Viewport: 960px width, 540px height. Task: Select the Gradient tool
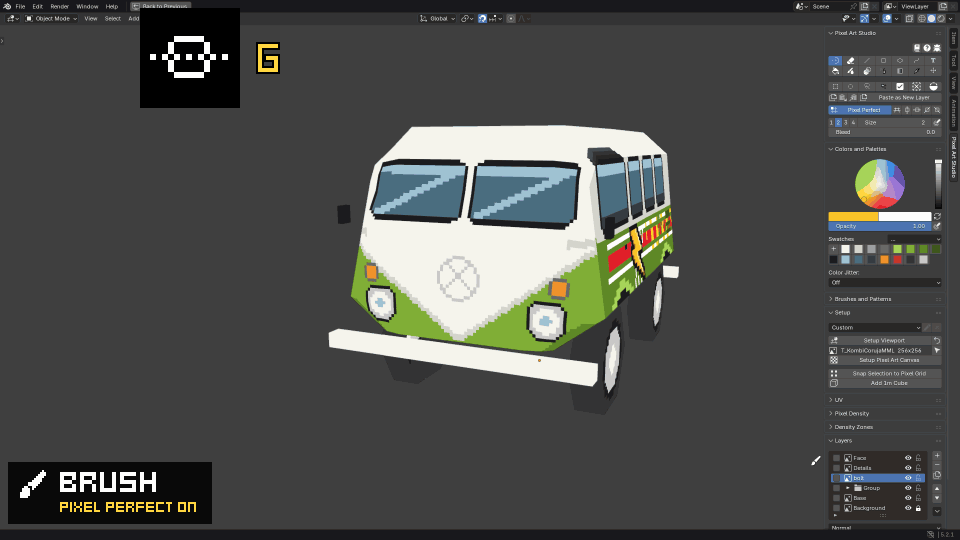(900, 71)
